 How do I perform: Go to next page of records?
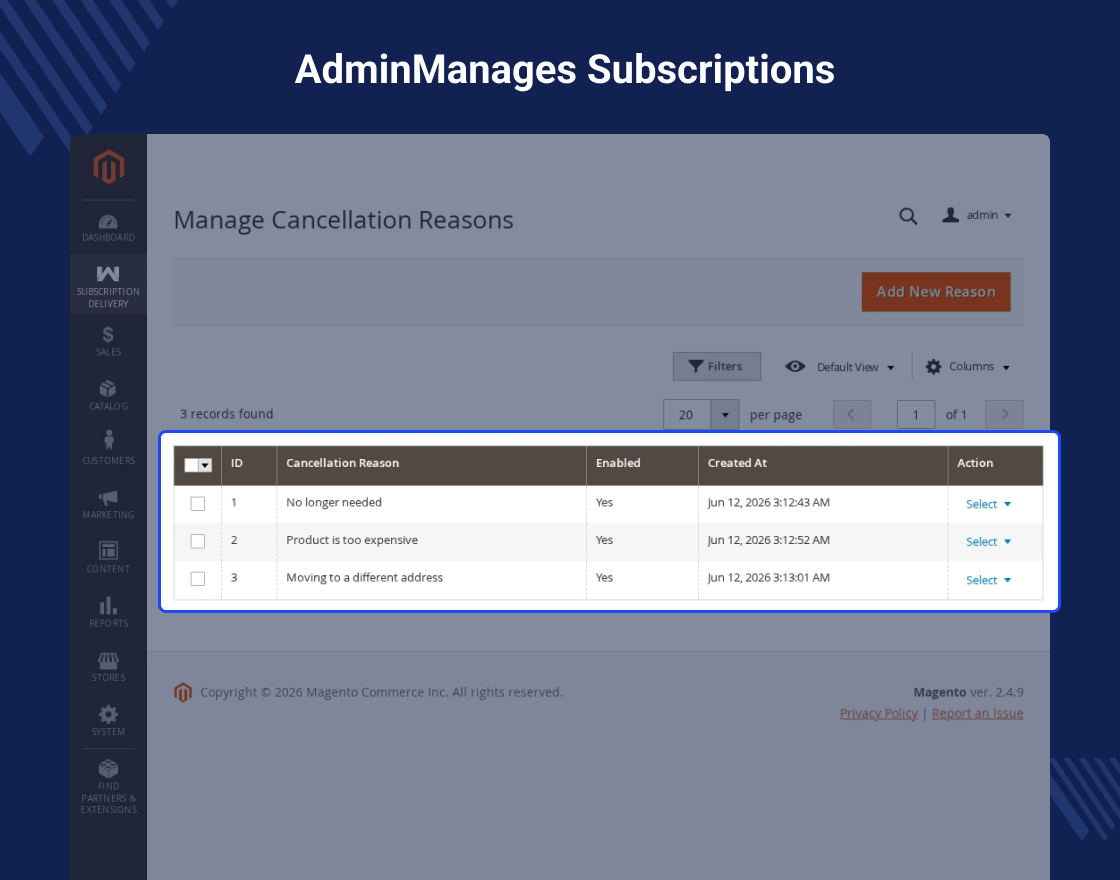click(x=1004, y=414)
